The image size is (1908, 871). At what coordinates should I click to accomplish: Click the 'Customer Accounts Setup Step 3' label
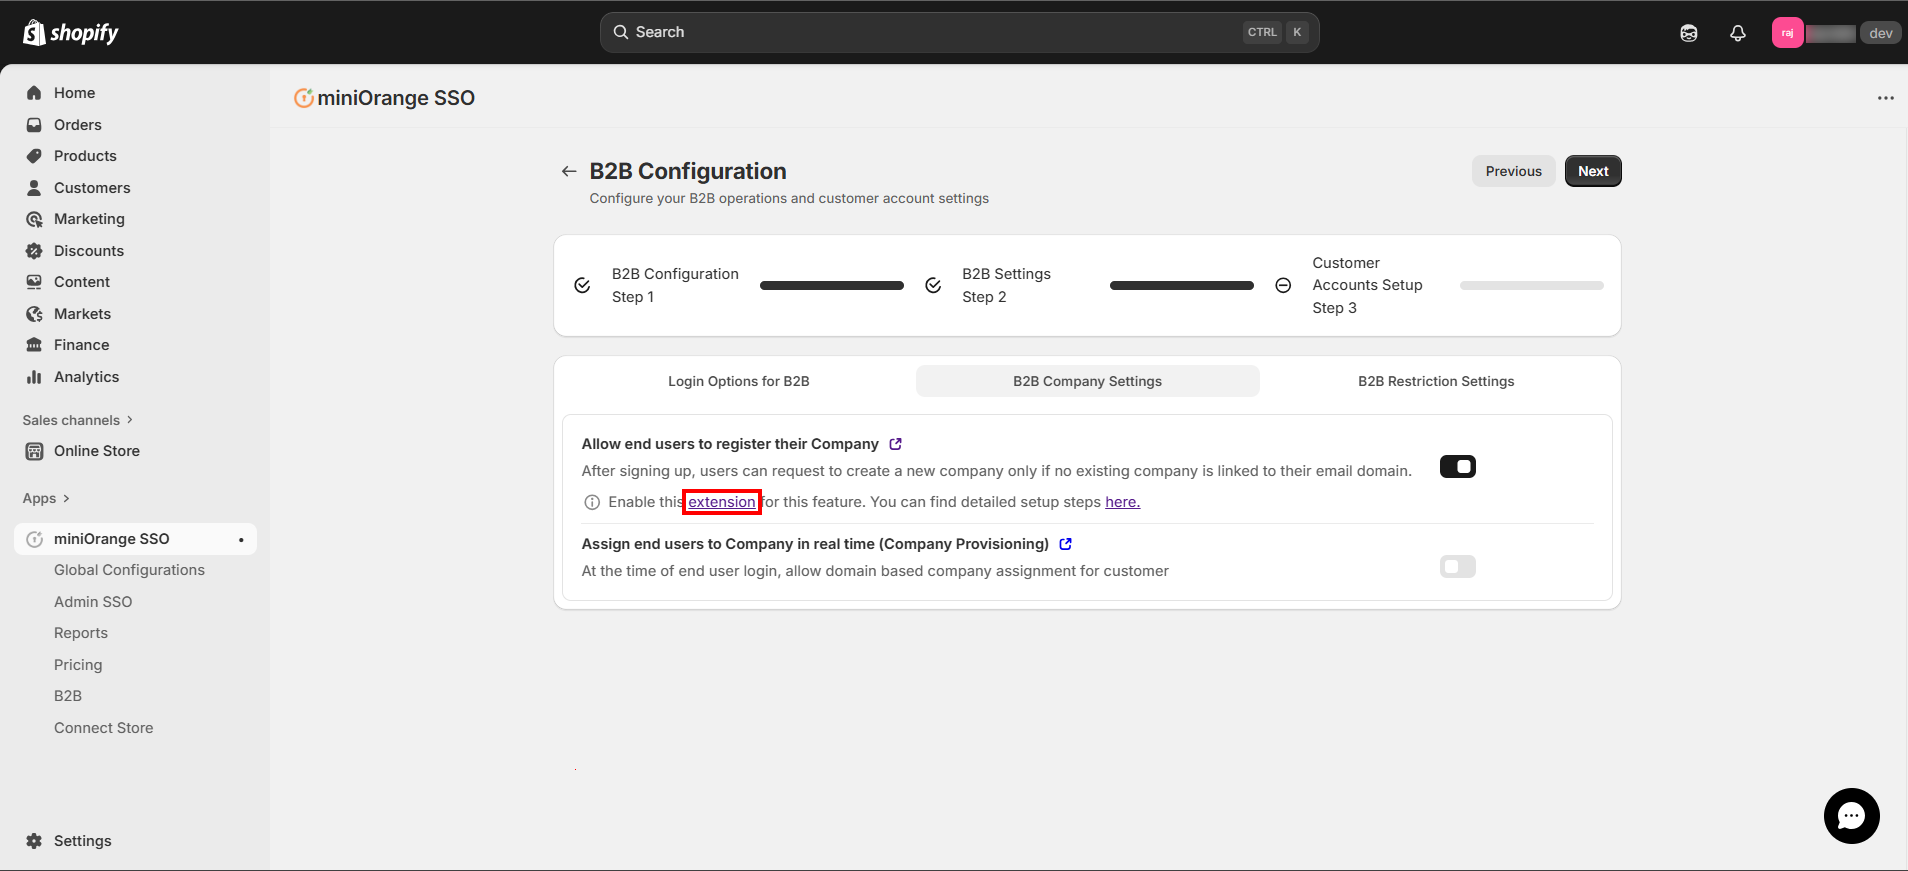1367,285
